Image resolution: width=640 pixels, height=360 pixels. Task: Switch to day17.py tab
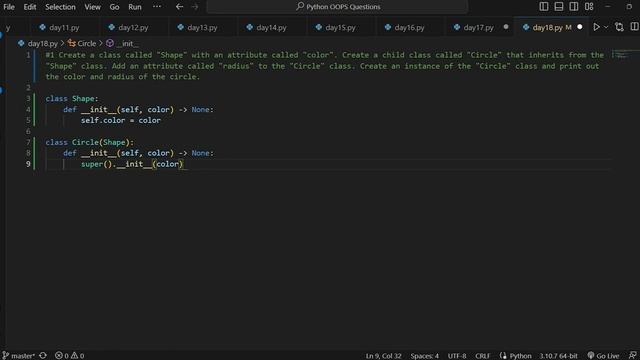pyautogui.click(x=478, y=27)
